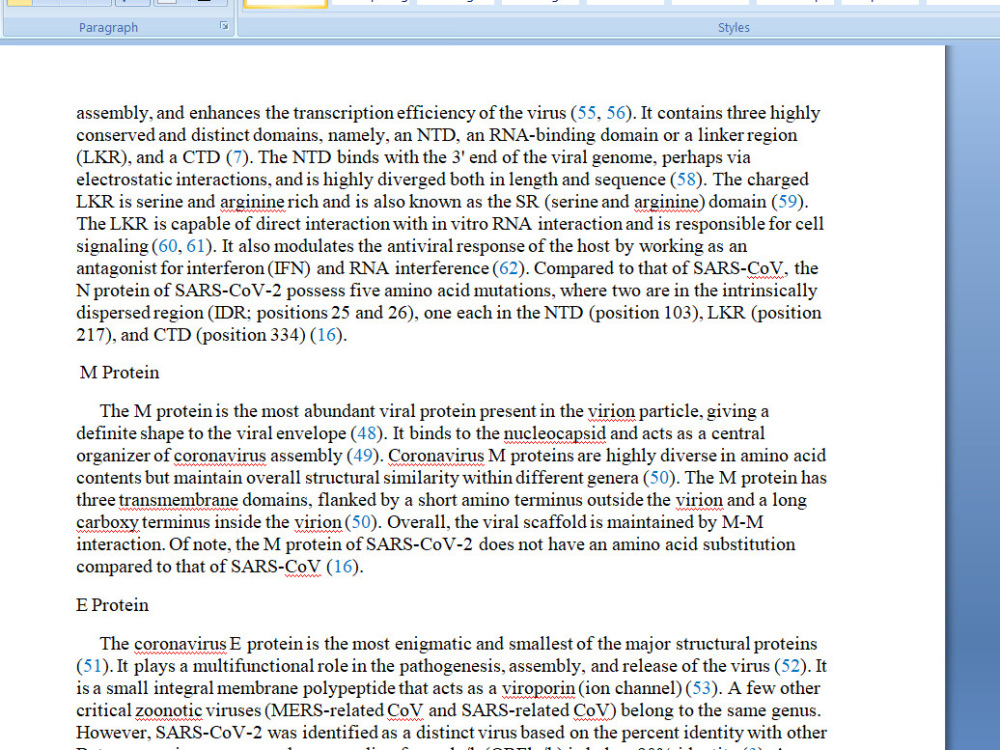Place cursor in E Protein heading

pos(112,605)
